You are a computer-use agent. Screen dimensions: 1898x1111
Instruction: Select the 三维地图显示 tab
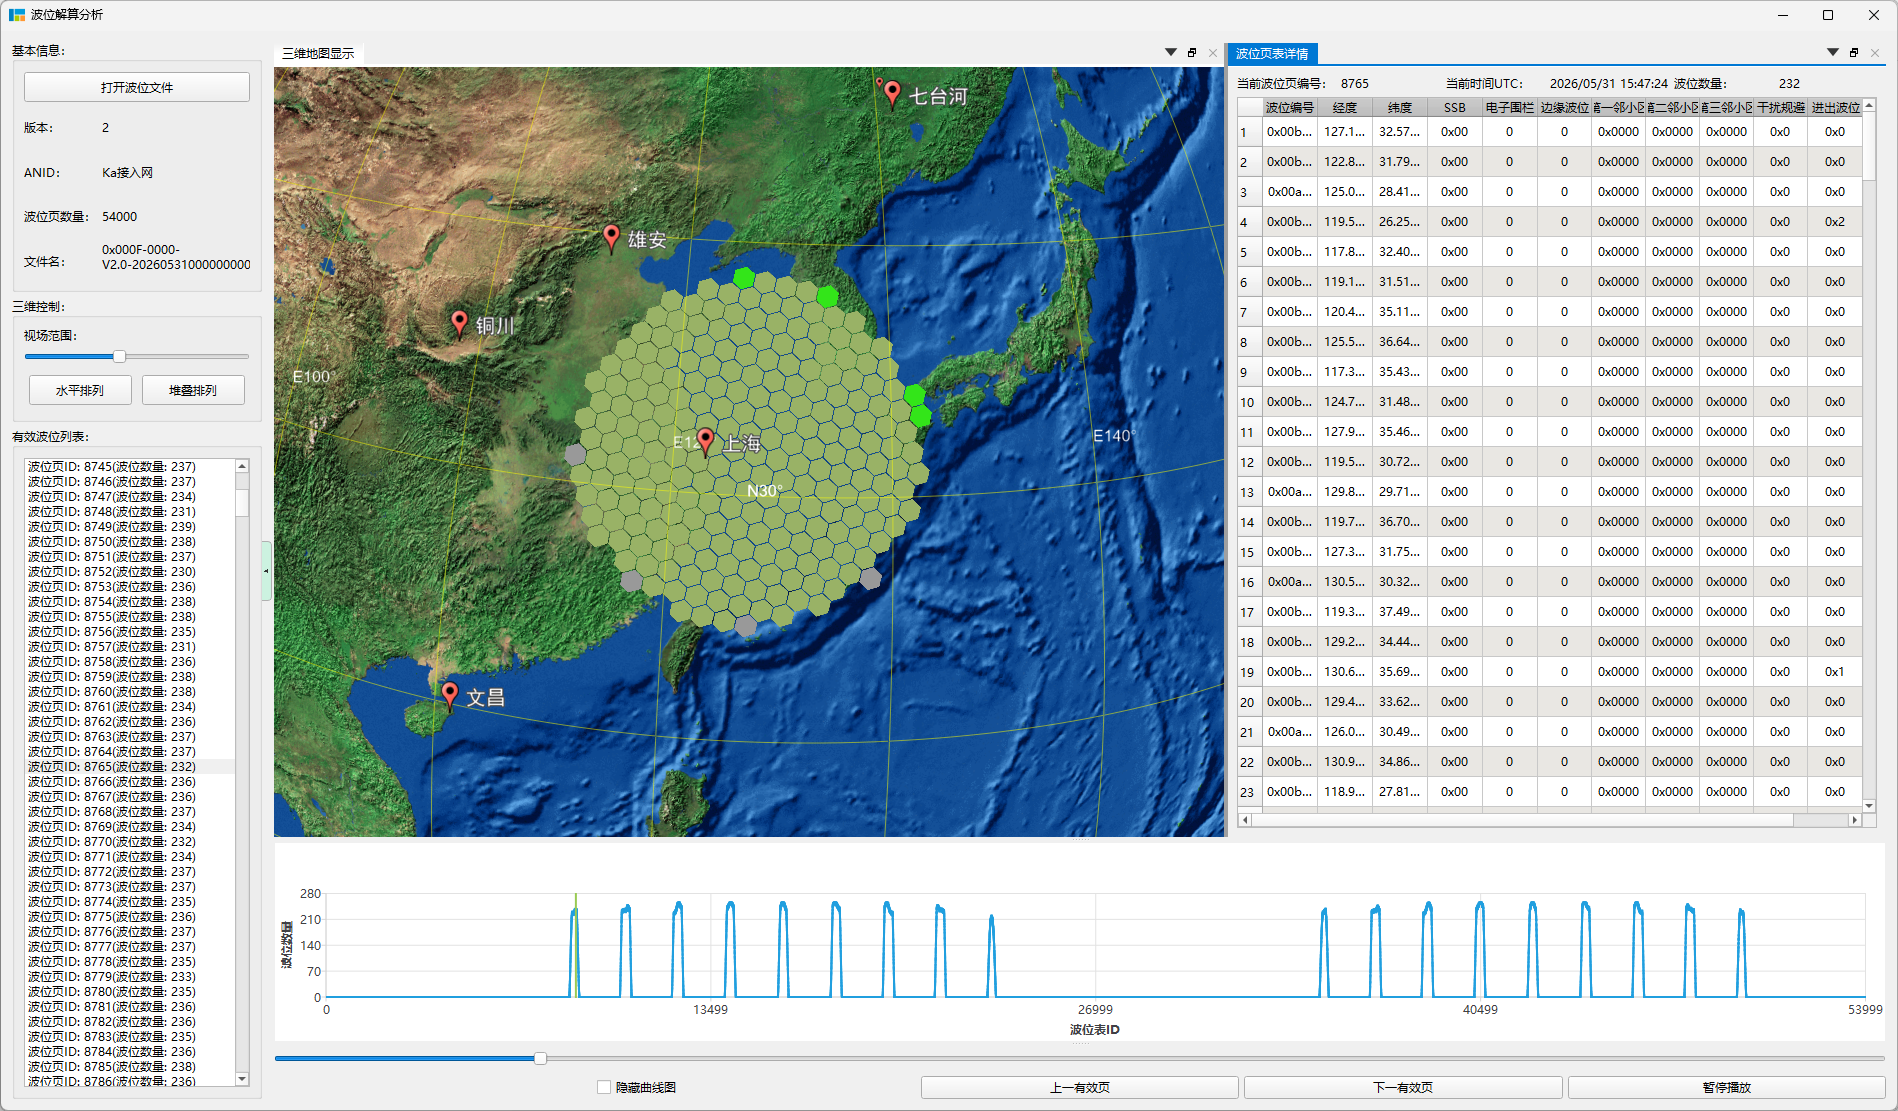pos(318,54)
